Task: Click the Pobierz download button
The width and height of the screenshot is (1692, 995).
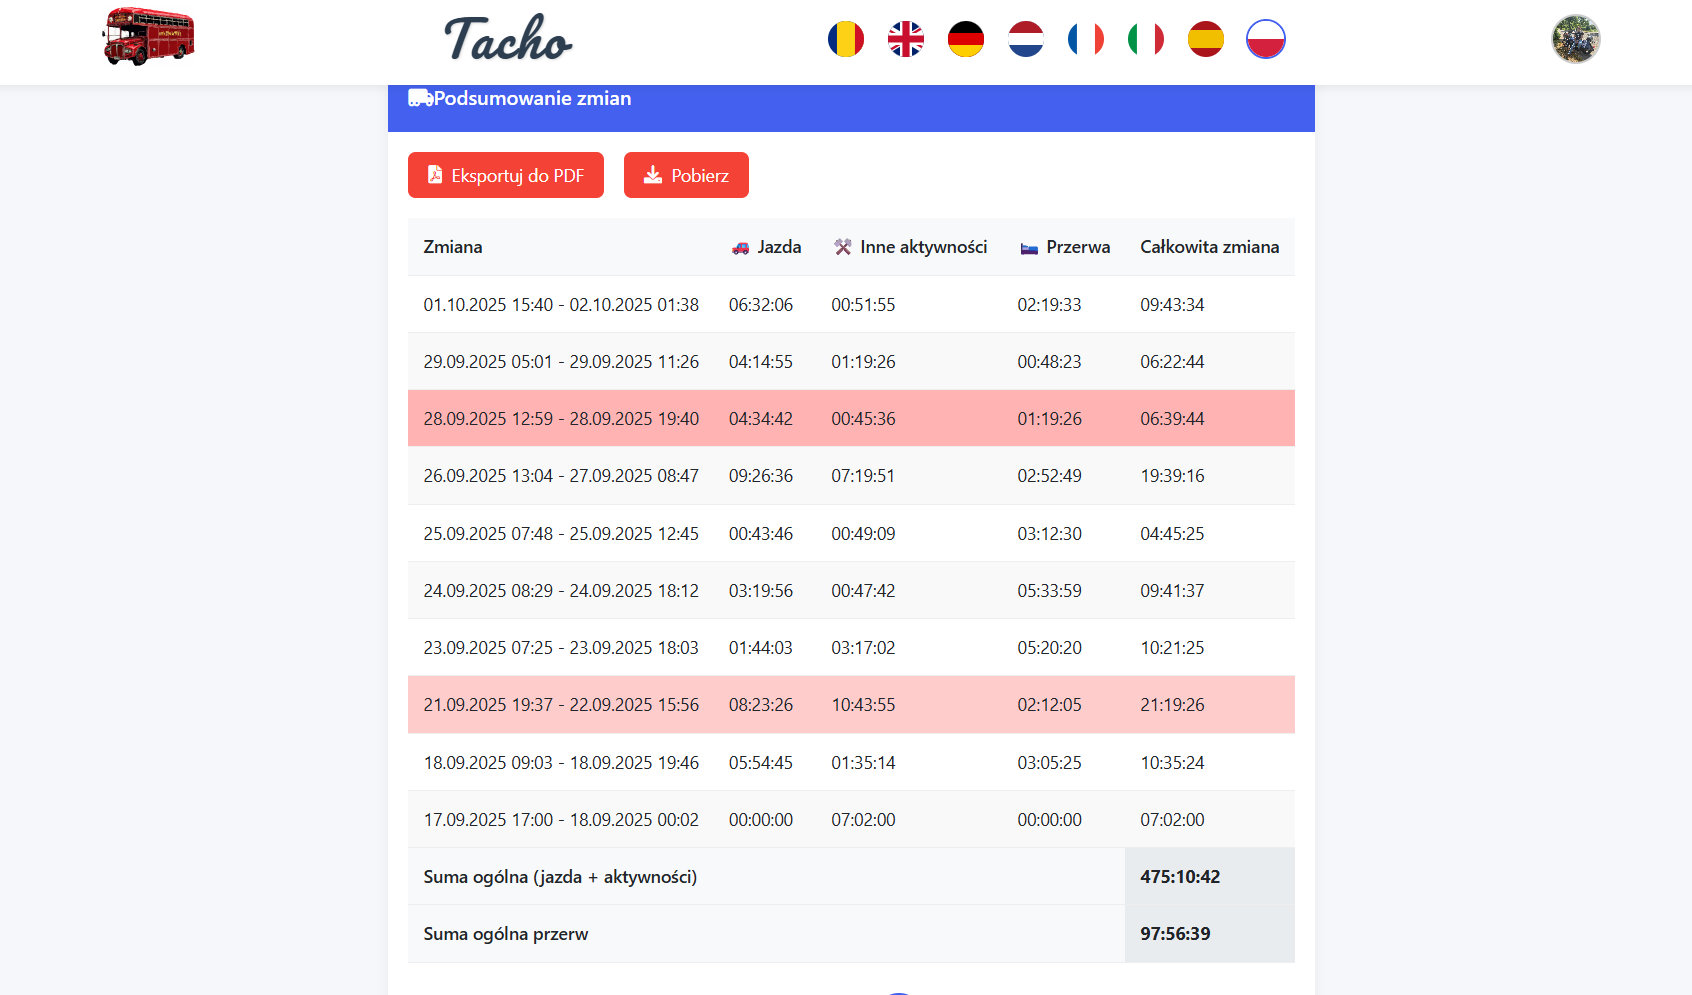Action: coord(686,175)
